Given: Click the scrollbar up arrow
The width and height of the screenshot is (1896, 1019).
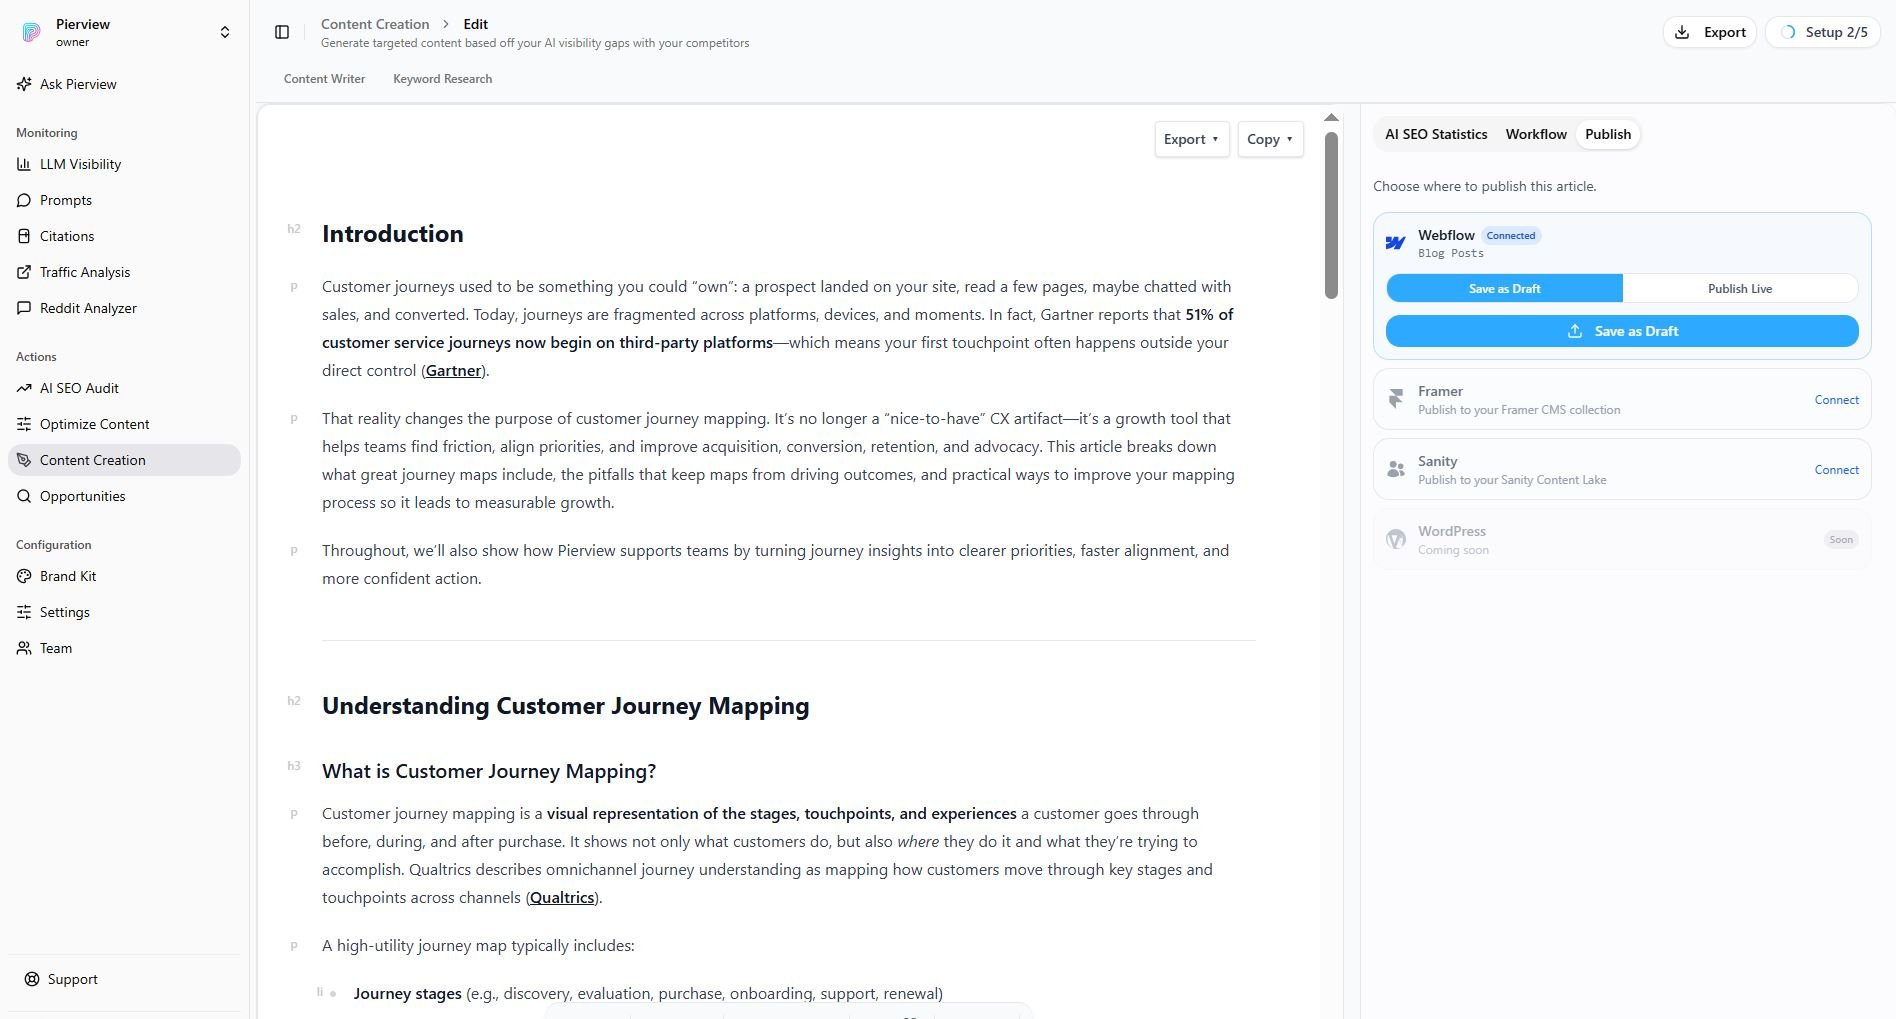Looking at the screenshot, I should (x=1331, y=118).
